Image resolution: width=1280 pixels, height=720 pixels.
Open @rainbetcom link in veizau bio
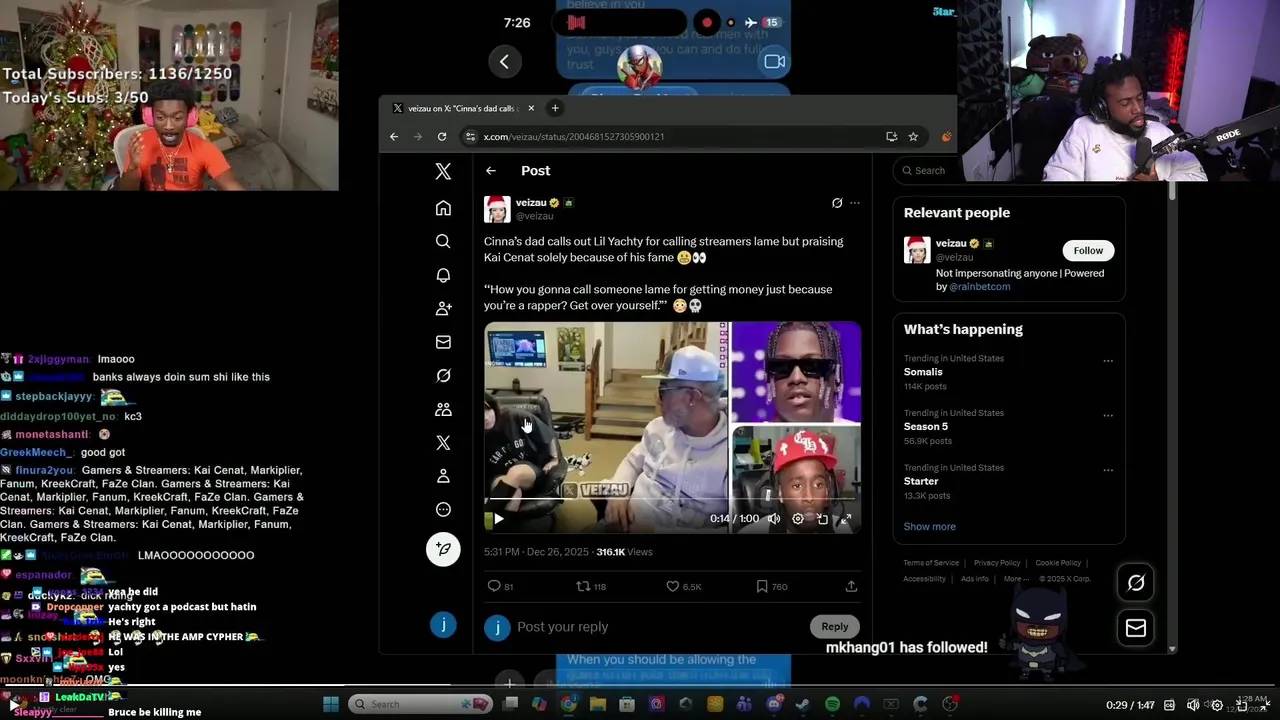coord(979,287)
